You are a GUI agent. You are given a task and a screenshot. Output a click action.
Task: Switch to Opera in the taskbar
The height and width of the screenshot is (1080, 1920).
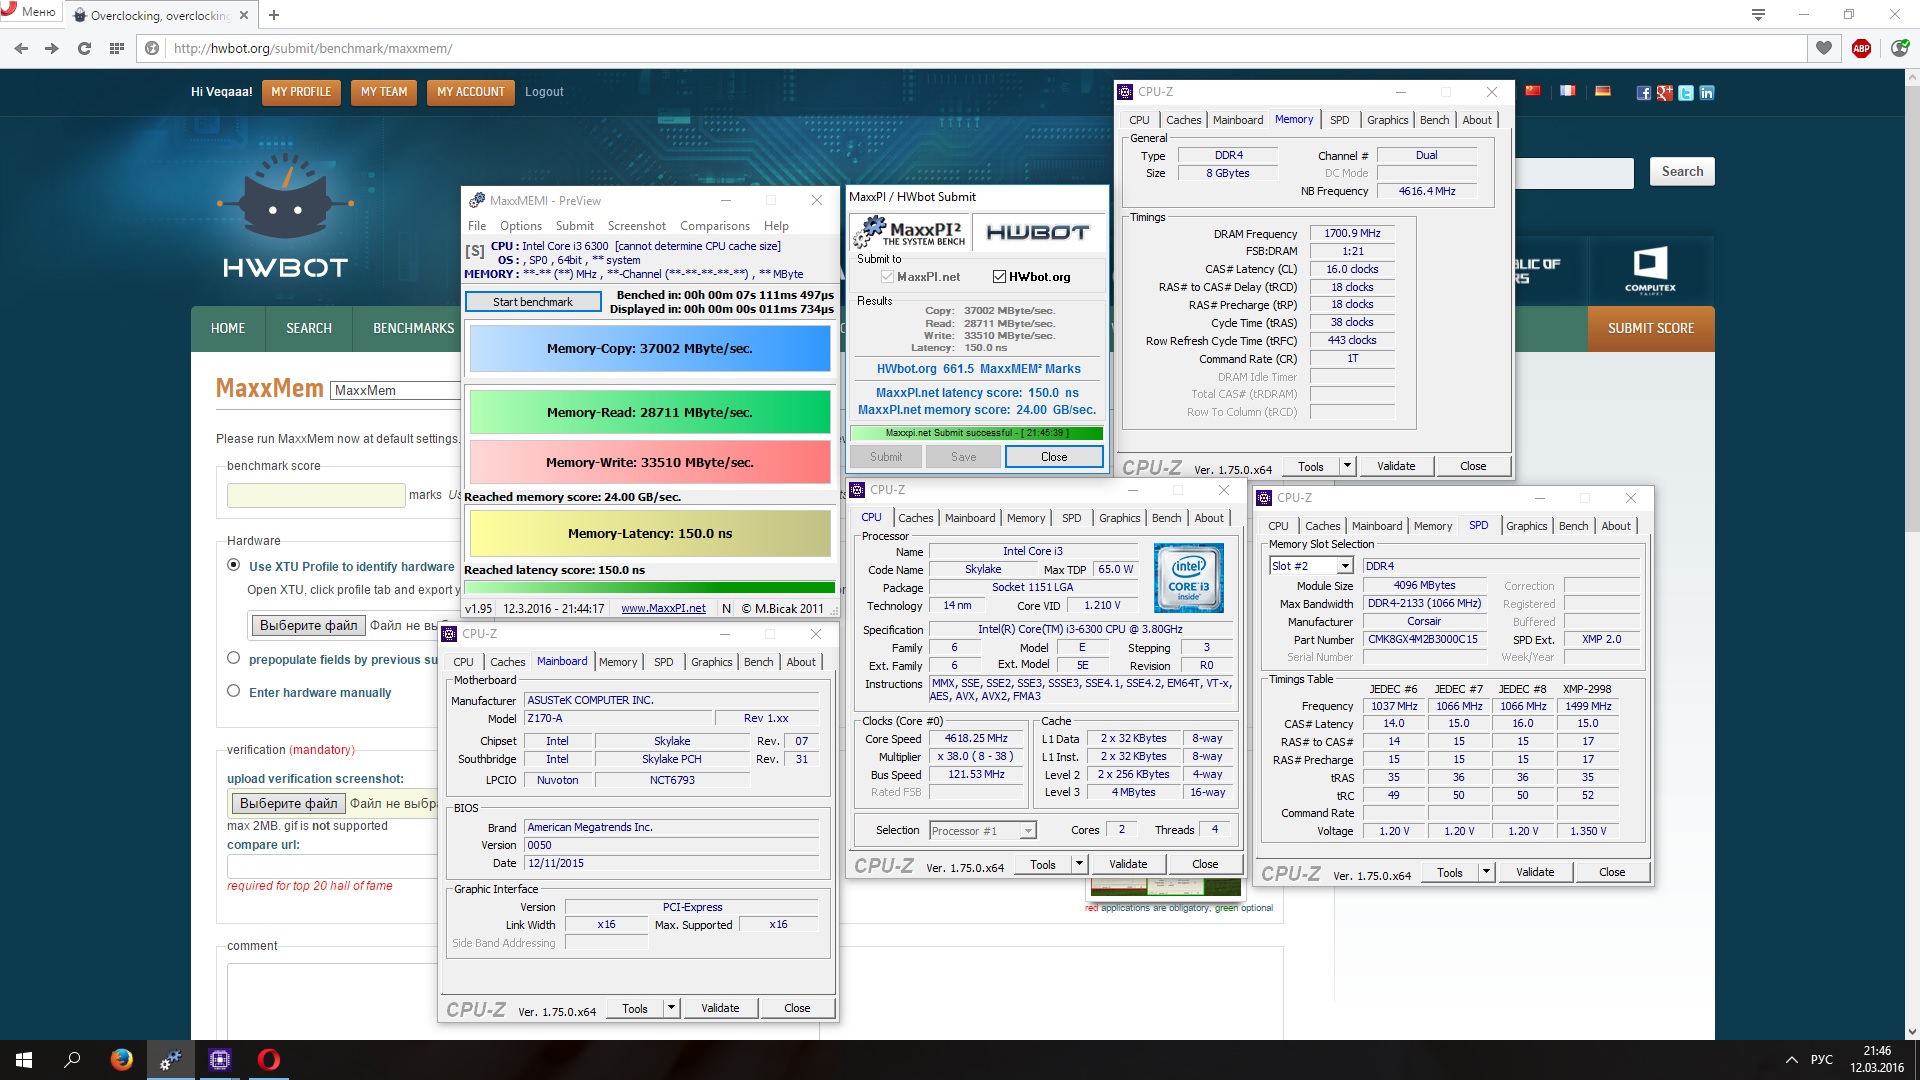[269, 1060]
